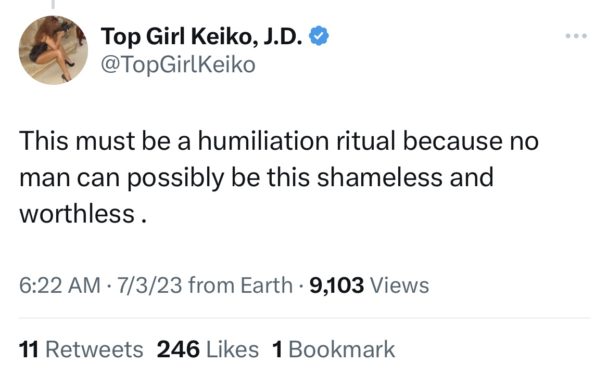Click the word "shameless" in the tweet

click(379, 177)
